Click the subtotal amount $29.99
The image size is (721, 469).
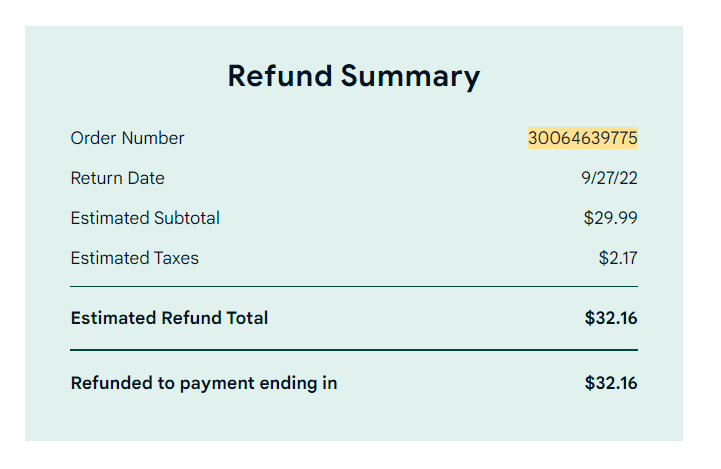611,218
